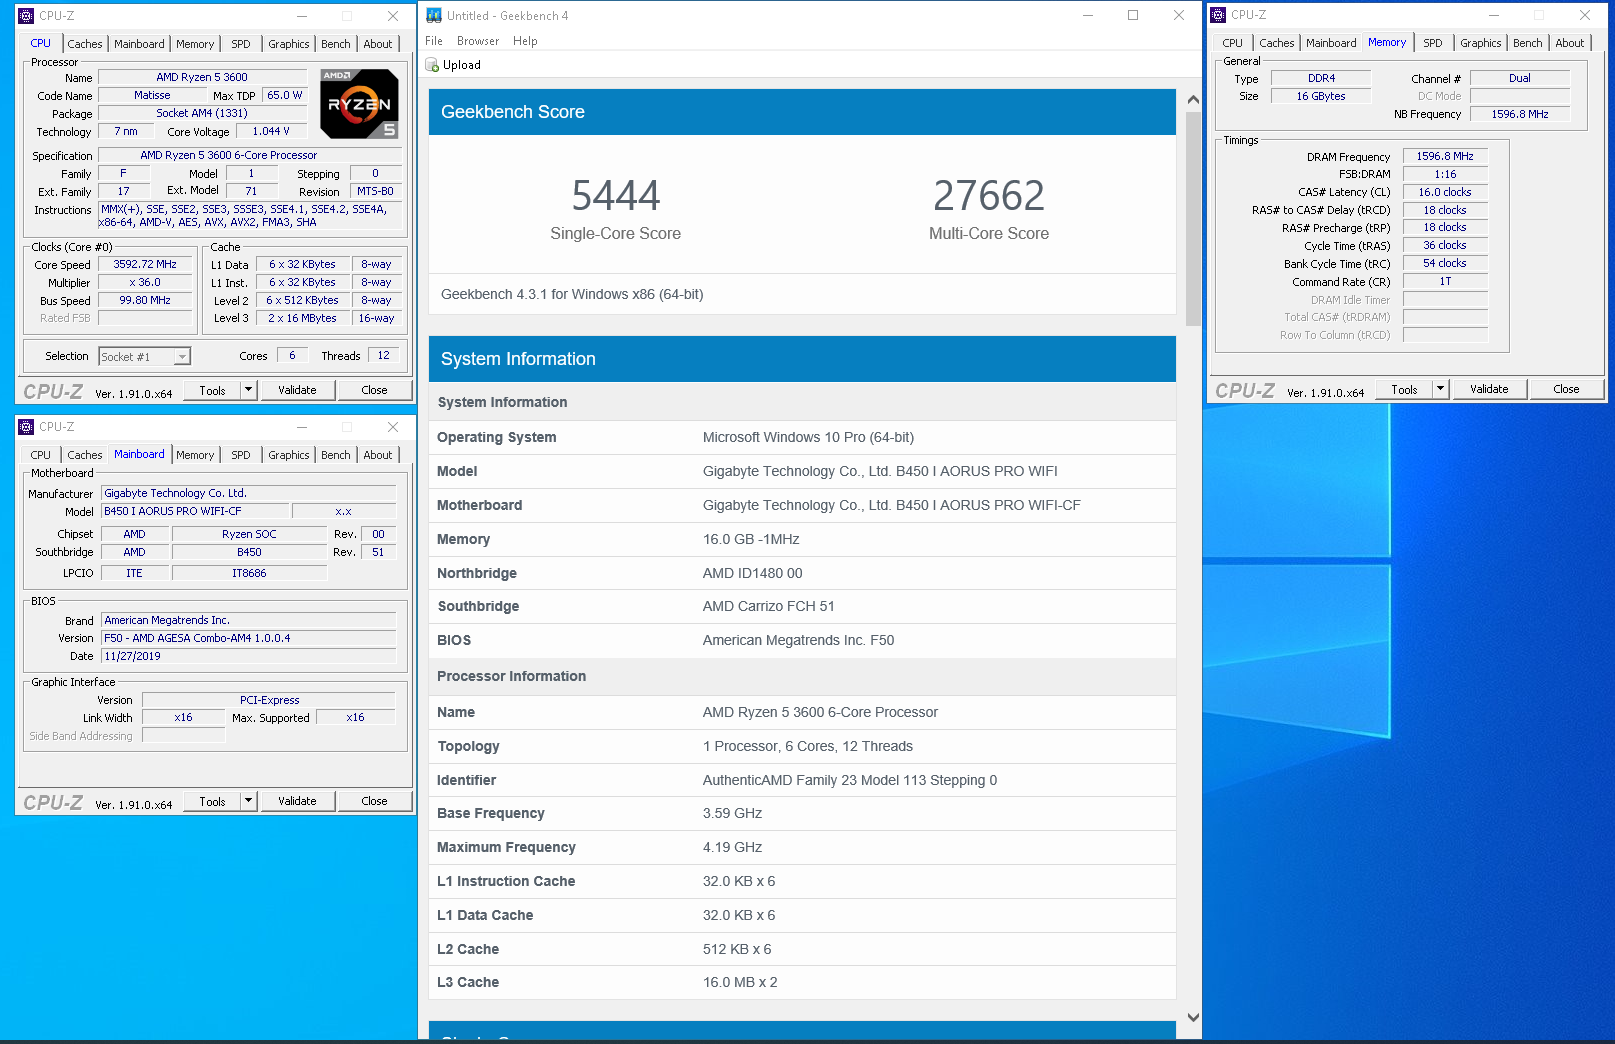Open About tab in top-left CPU-Z

point(378,44)
